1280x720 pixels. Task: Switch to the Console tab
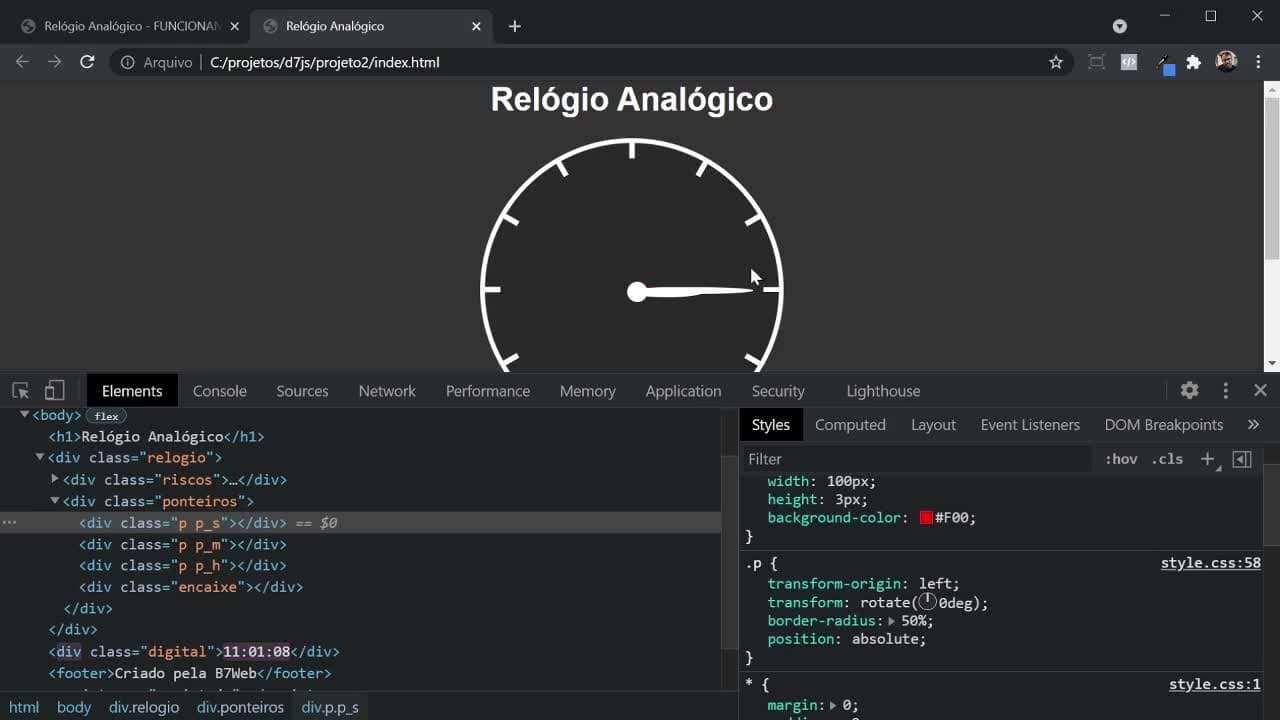pyautogui.click(x=220, y=391)
